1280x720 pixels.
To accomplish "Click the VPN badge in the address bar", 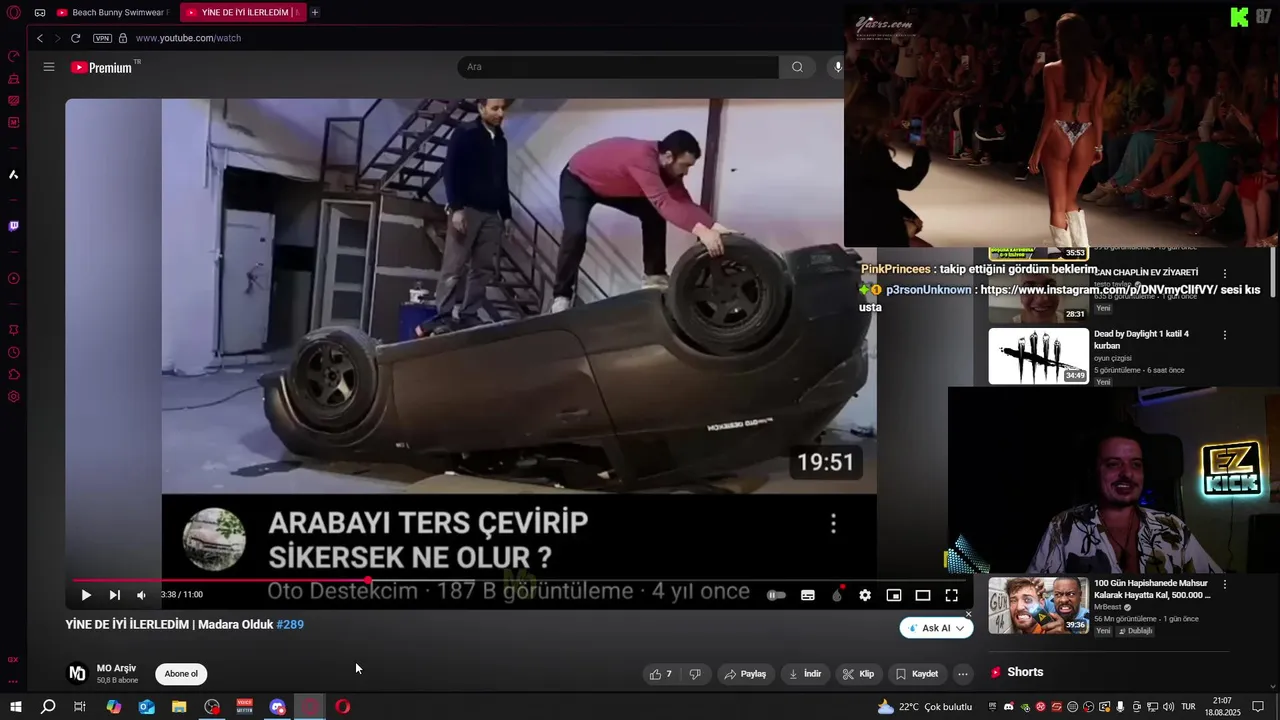I will [x=102, y=38].
